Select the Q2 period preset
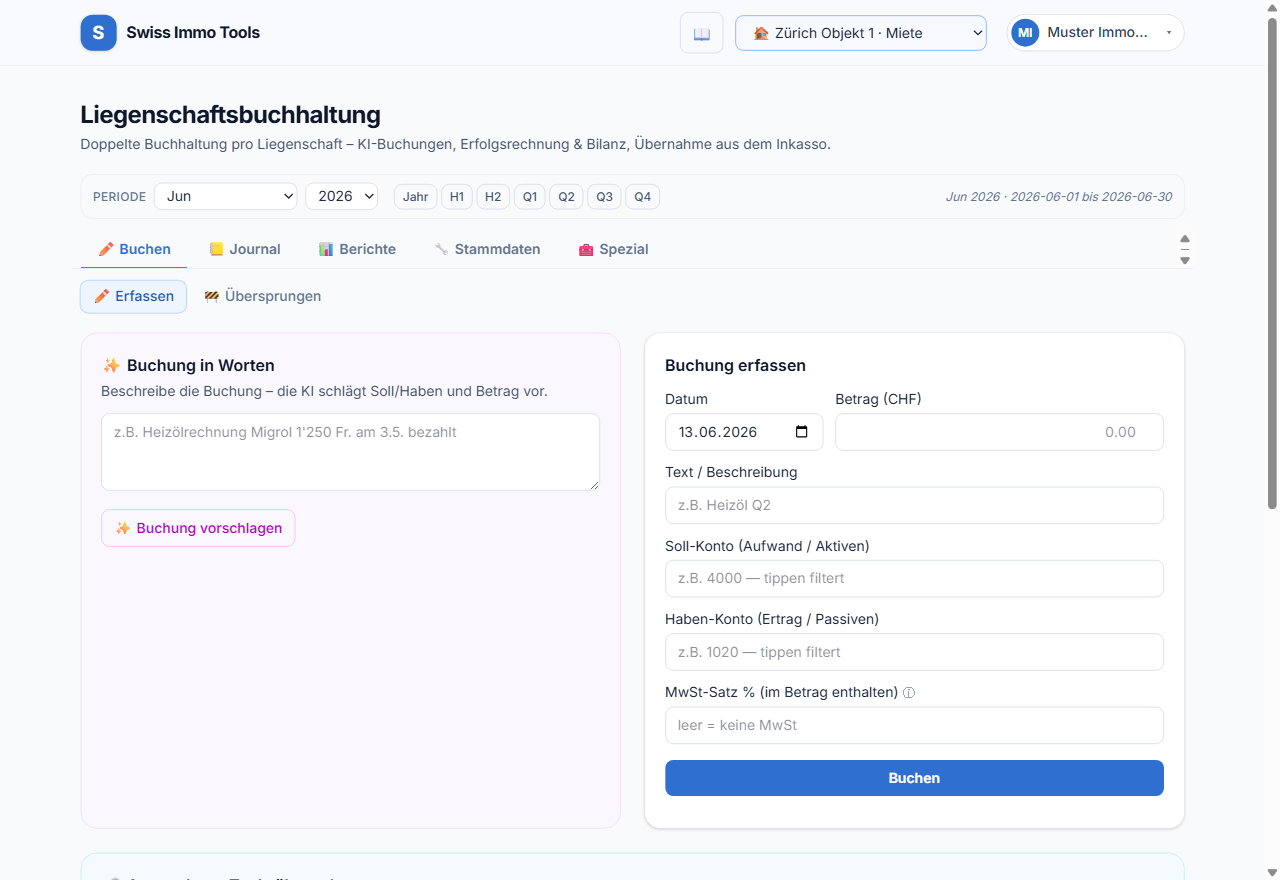The height and width of the screenshot is (880, 1280). (566, 197)
